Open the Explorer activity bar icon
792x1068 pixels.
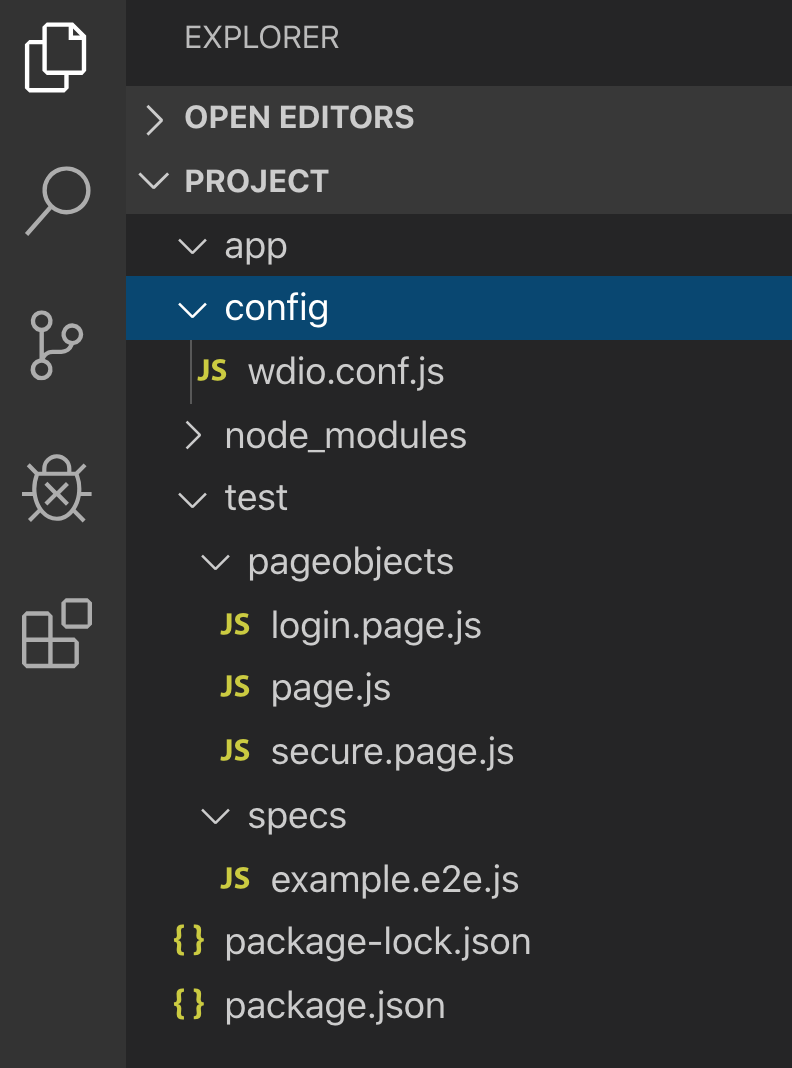pos(56,57)
